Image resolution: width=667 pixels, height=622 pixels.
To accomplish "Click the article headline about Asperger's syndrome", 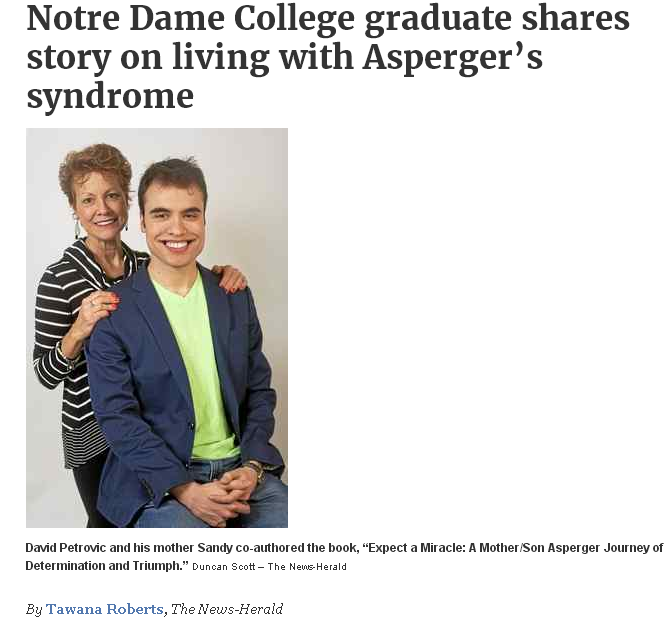I will (328, 57).
